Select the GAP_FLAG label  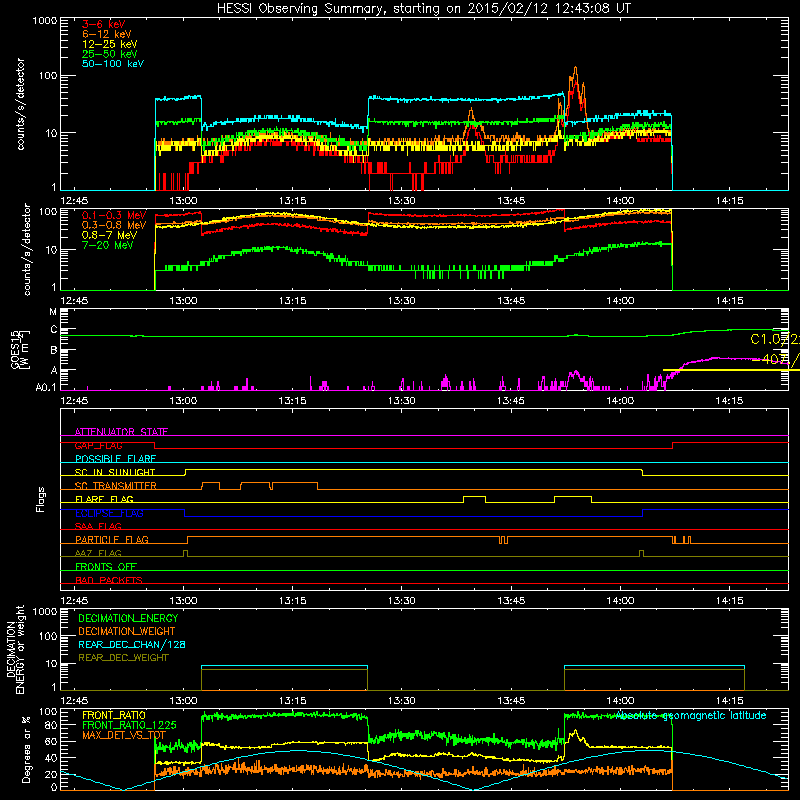[98, 445]
